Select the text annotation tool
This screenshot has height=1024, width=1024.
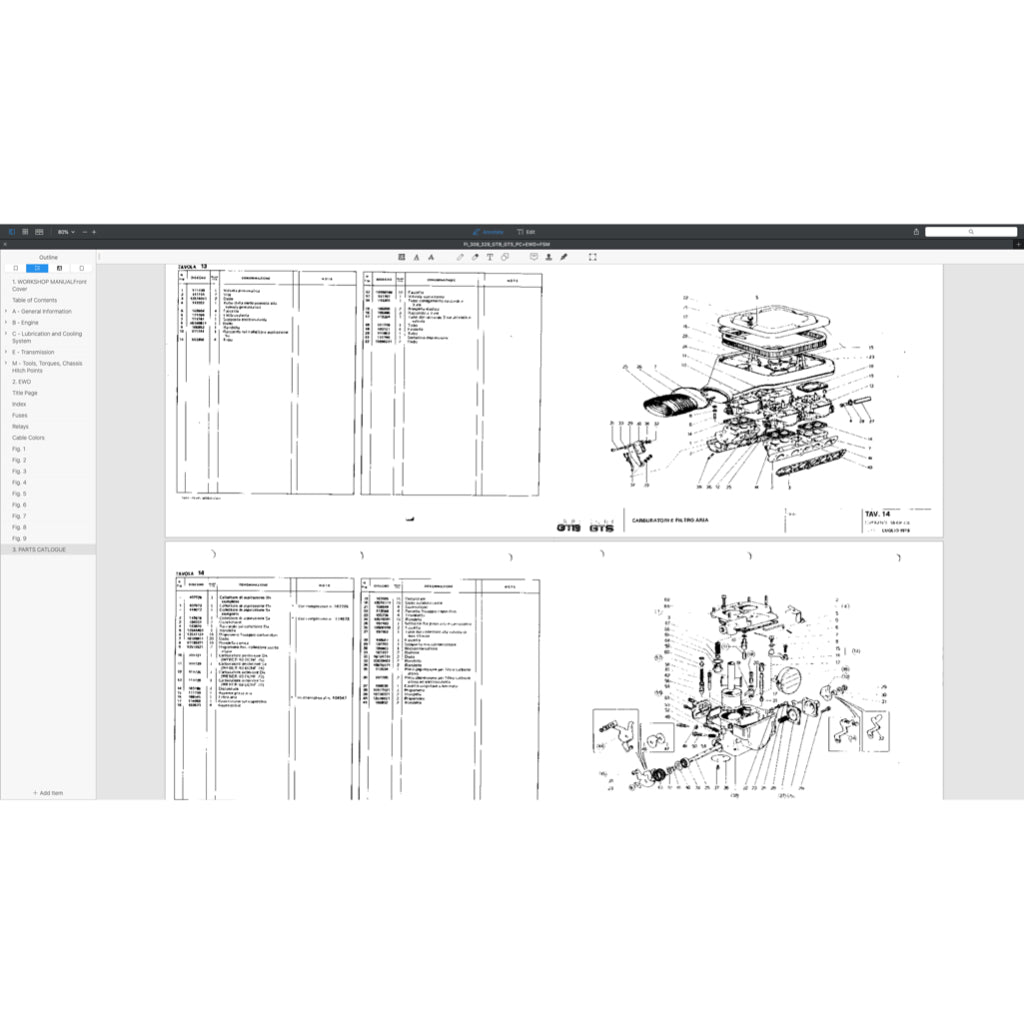click(x=490, y=257)
